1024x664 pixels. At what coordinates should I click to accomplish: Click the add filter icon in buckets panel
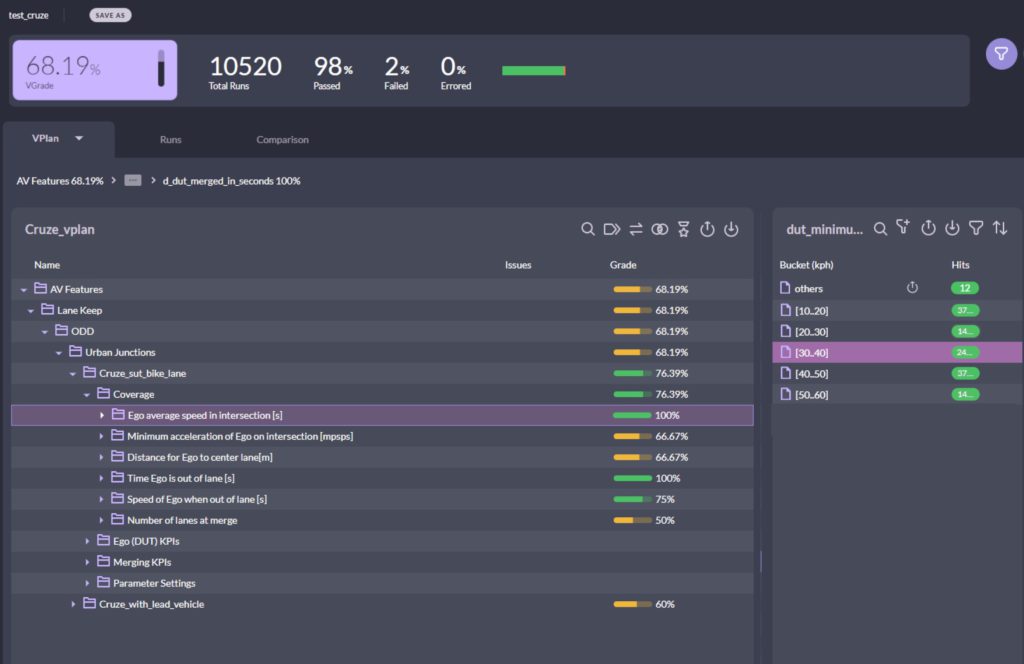pyautogui.click(x=904, y=229)
